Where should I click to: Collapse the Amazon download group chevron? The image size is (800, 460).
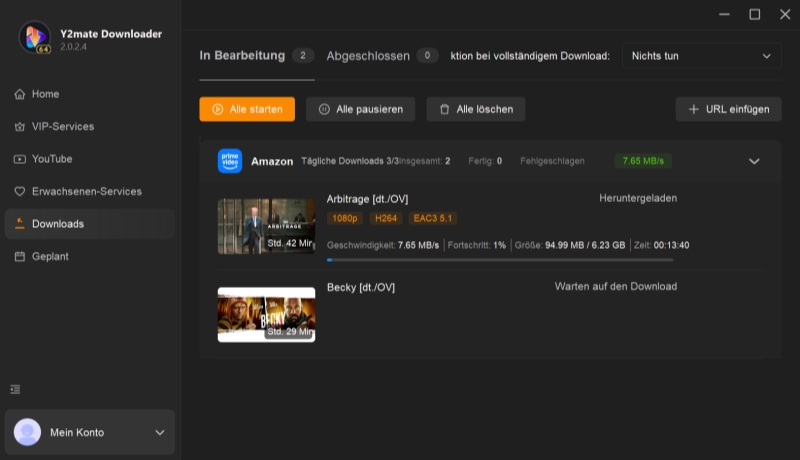754,161
